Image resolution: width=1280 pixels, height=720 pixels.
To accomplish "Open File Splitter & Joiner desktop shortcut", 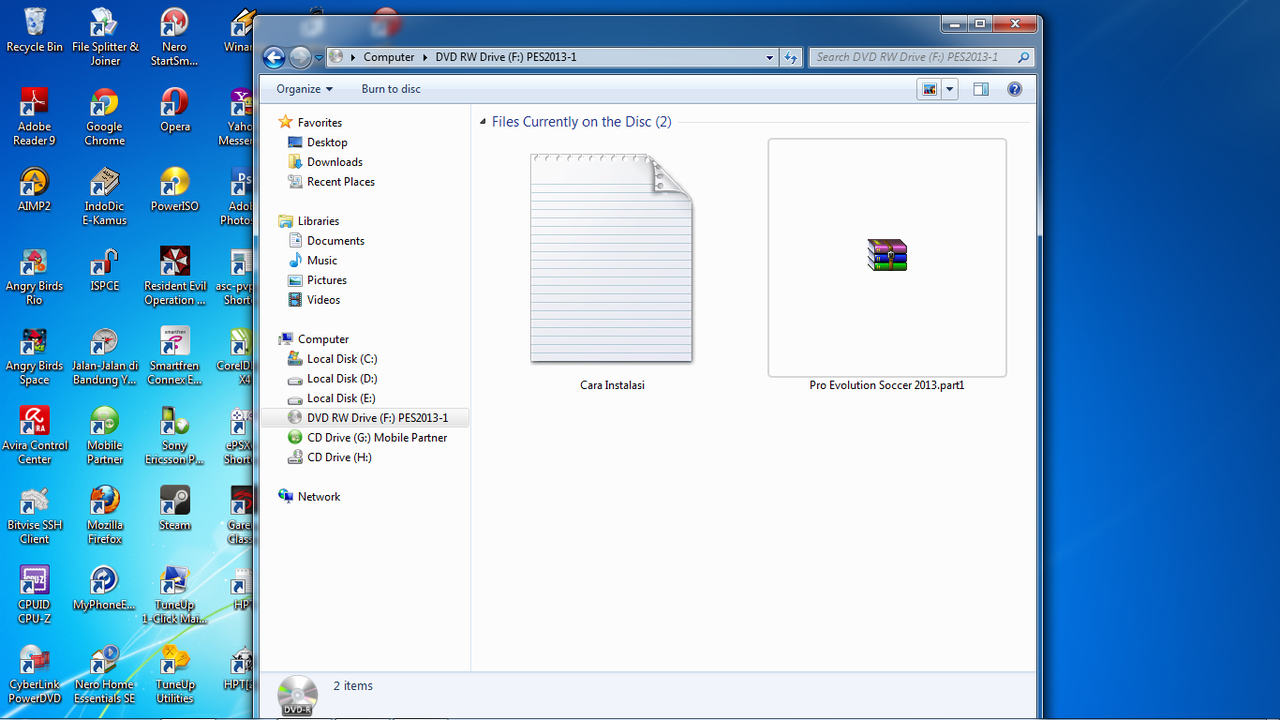I will tap(105, 37).
